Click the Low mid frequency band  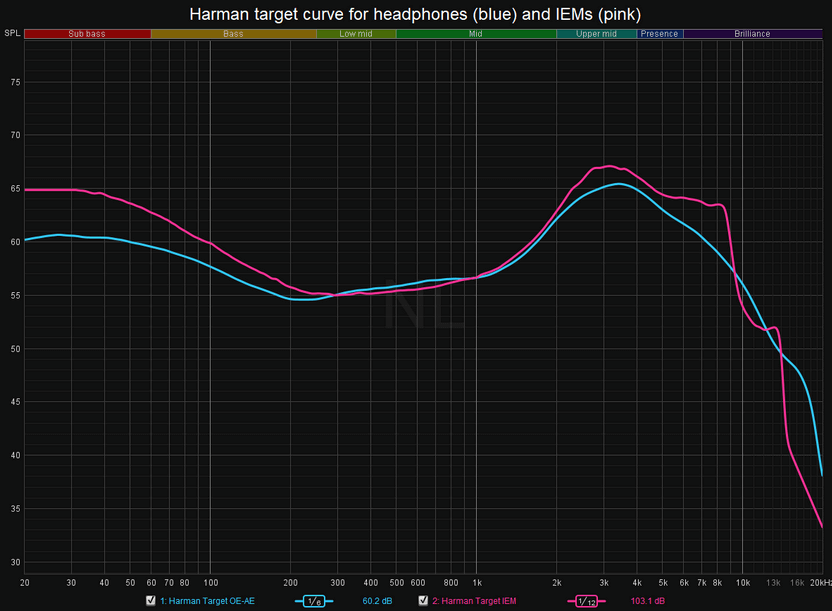pos(356,33)
